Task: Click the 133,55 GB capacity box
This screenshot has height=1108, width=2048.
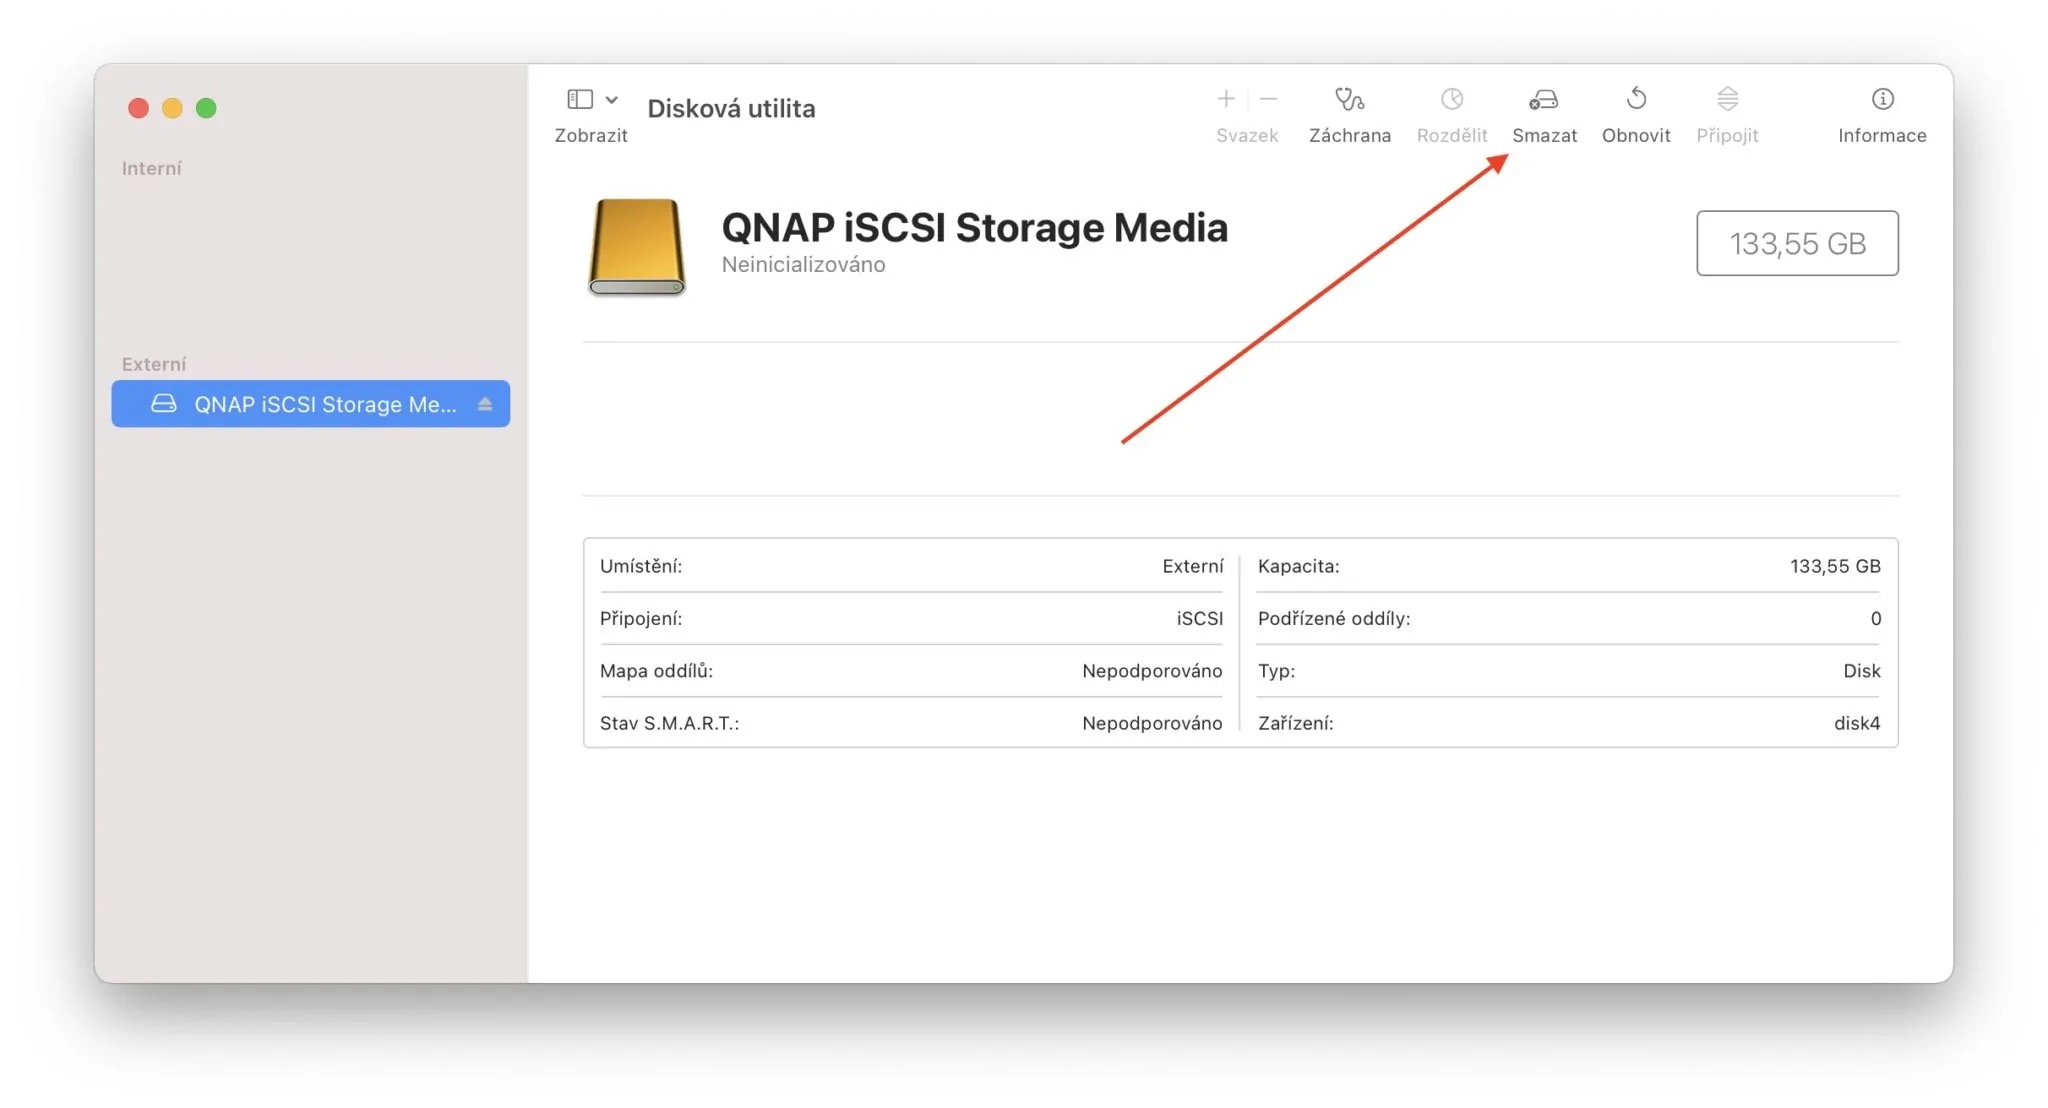Action: pyautogui.click(x=1796, y=243)
